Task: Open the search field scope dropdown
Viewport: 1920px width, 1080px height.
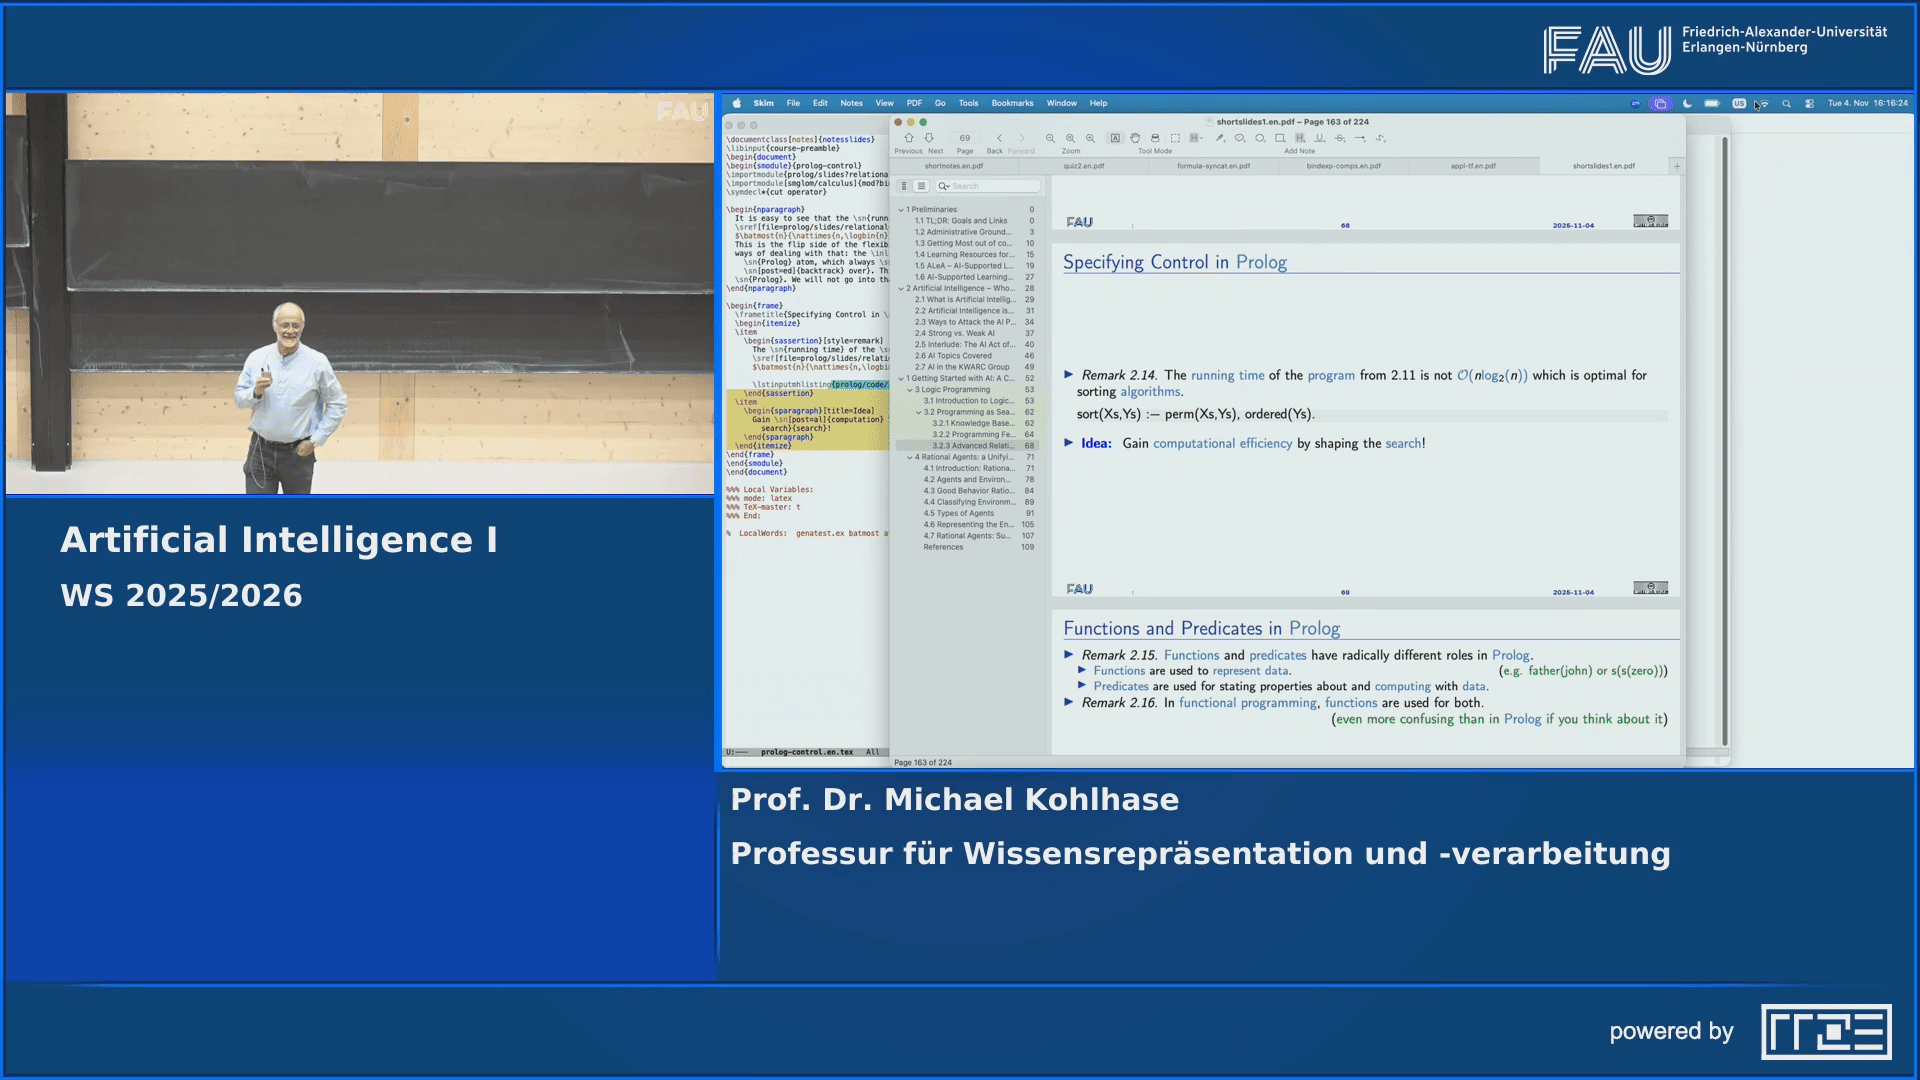Action: [944, 186]
